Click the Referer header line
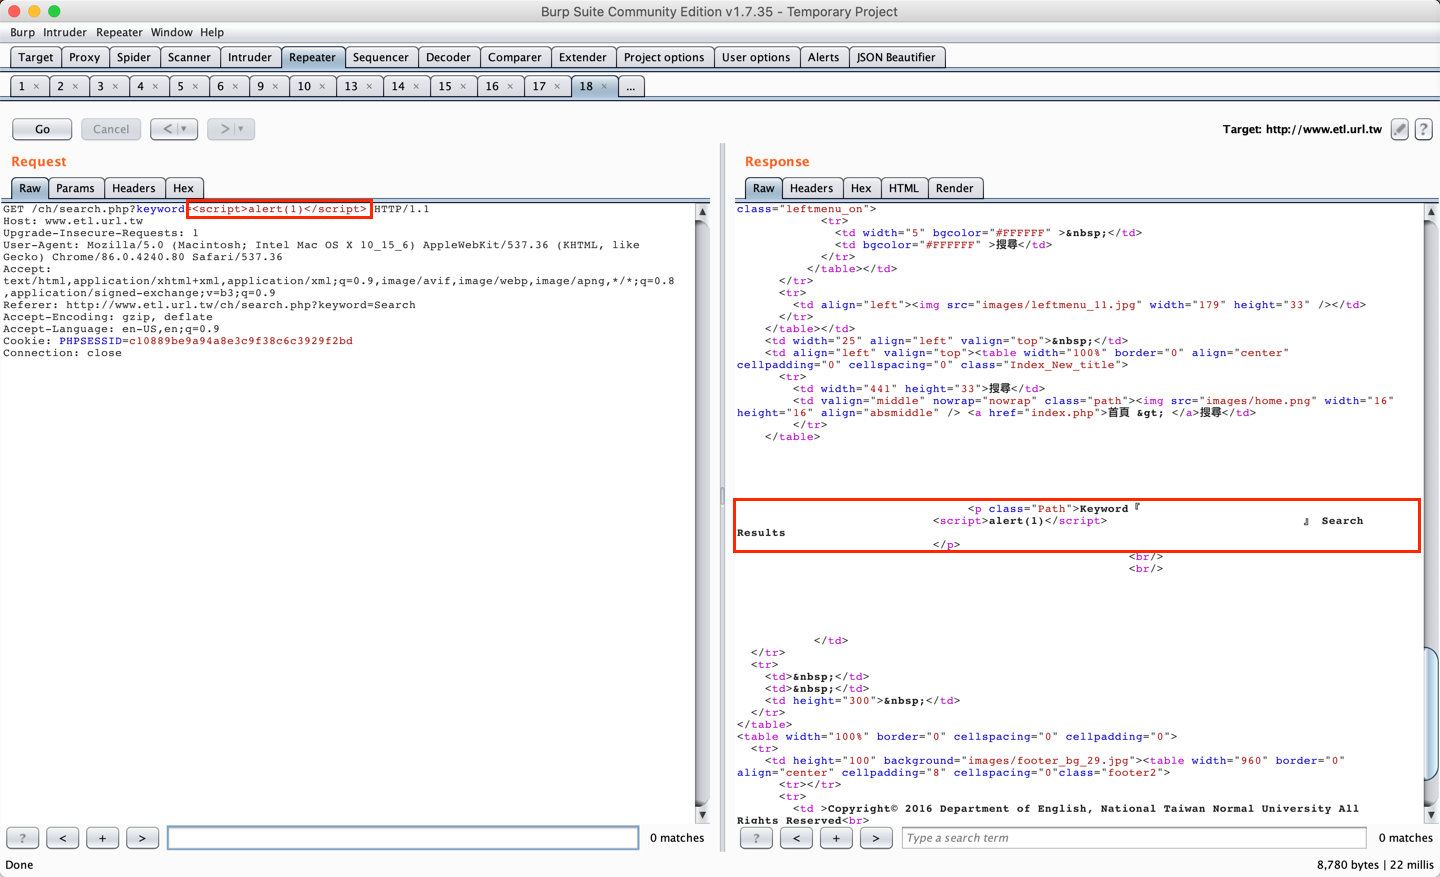The width and height of the screenshot is (1440, 877). tap(209, 305)
